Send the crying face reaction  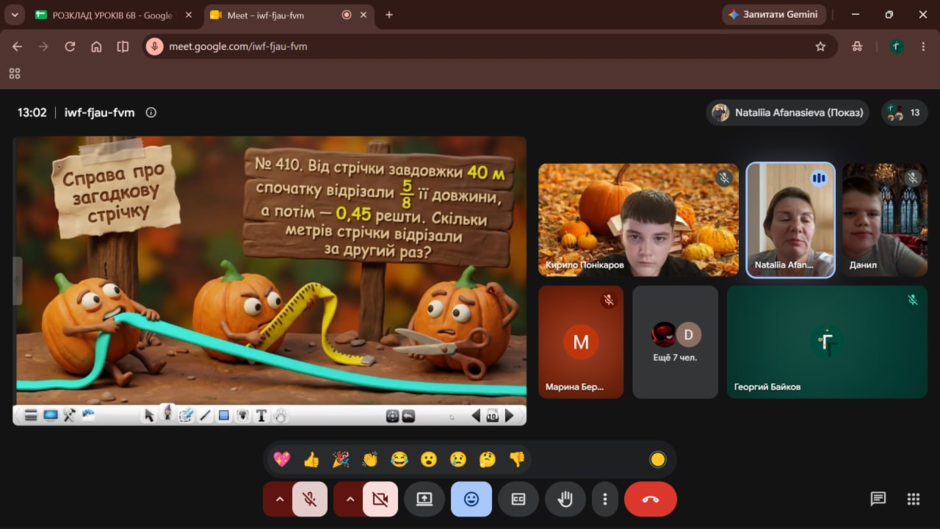(x=458, y=459)
